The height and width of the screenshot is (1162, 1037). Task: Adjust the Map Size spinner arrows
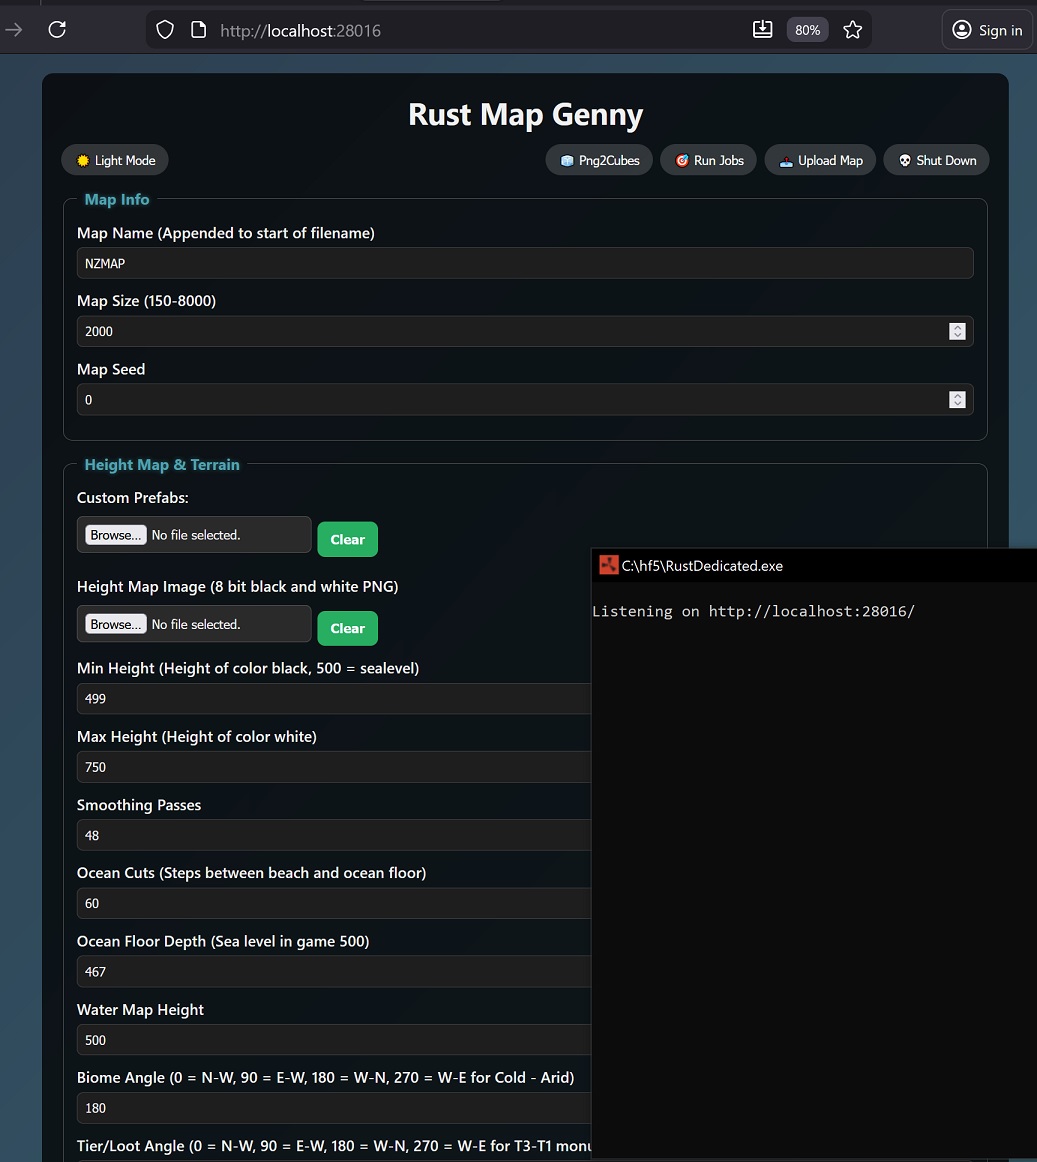point(957,331)
